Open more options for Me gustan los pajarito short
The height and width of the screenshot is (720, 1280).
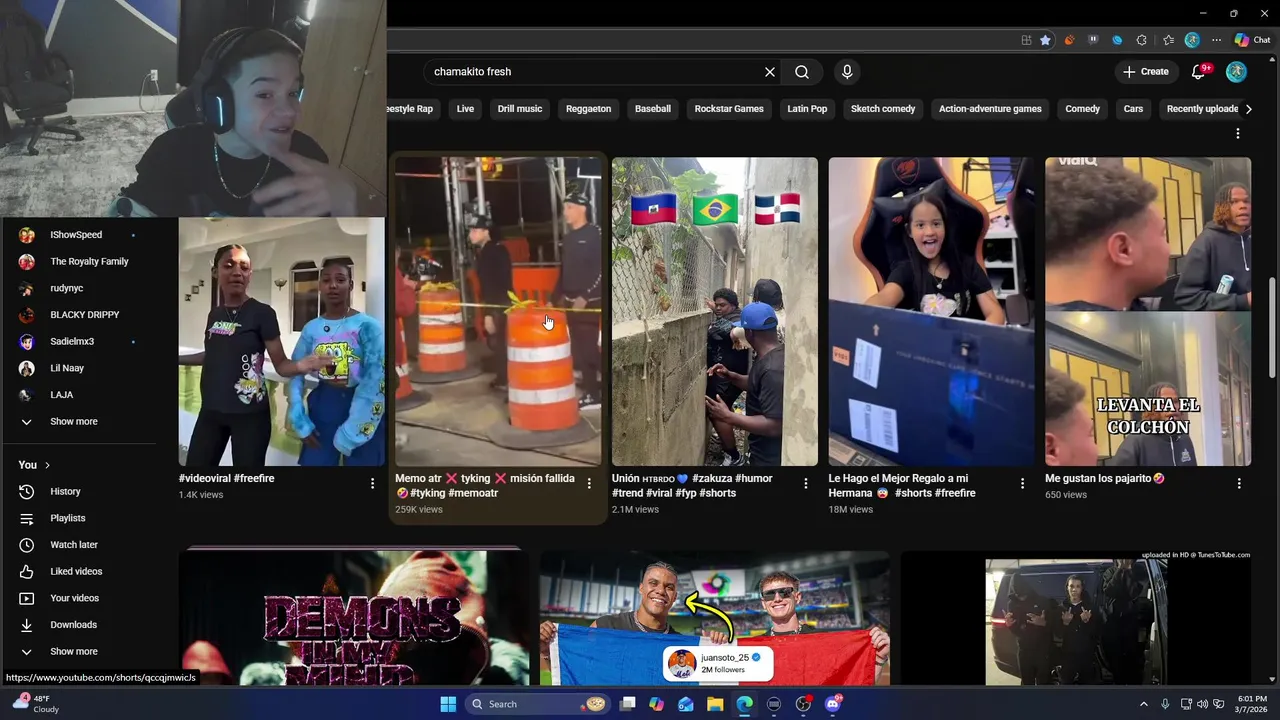click(1239, 483)
